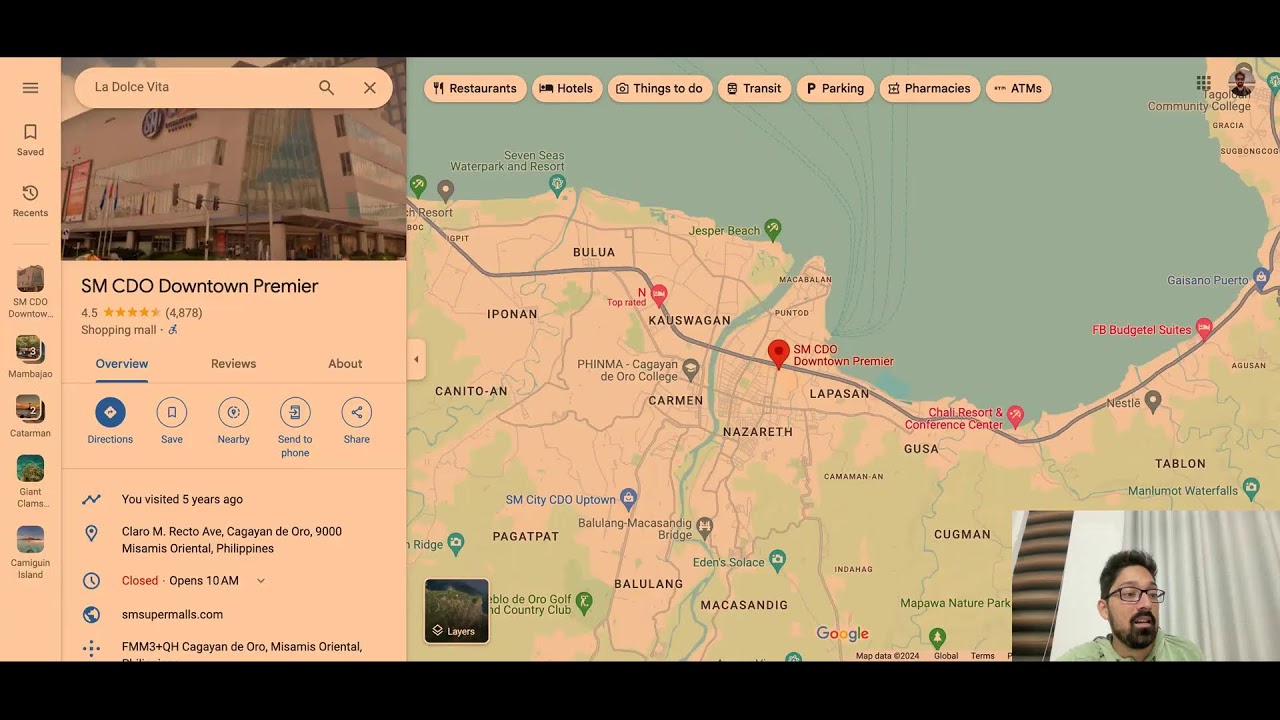Select the Jesper Beach map marker

point(773,229)
